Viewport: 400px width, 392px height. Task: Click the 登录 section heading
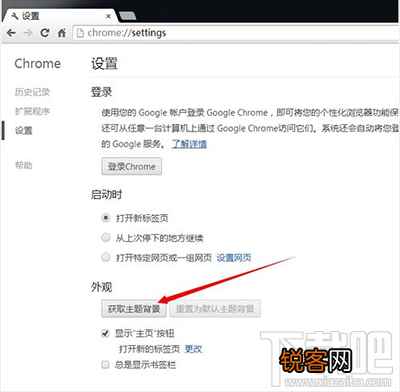tap(101, 92)
